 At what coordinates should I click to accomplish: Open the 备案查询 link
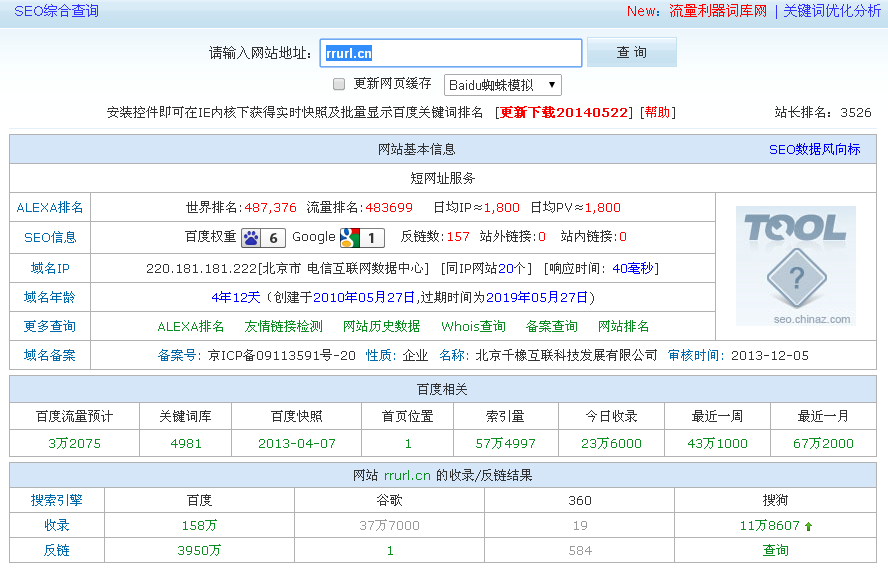[x=552, y=326]
